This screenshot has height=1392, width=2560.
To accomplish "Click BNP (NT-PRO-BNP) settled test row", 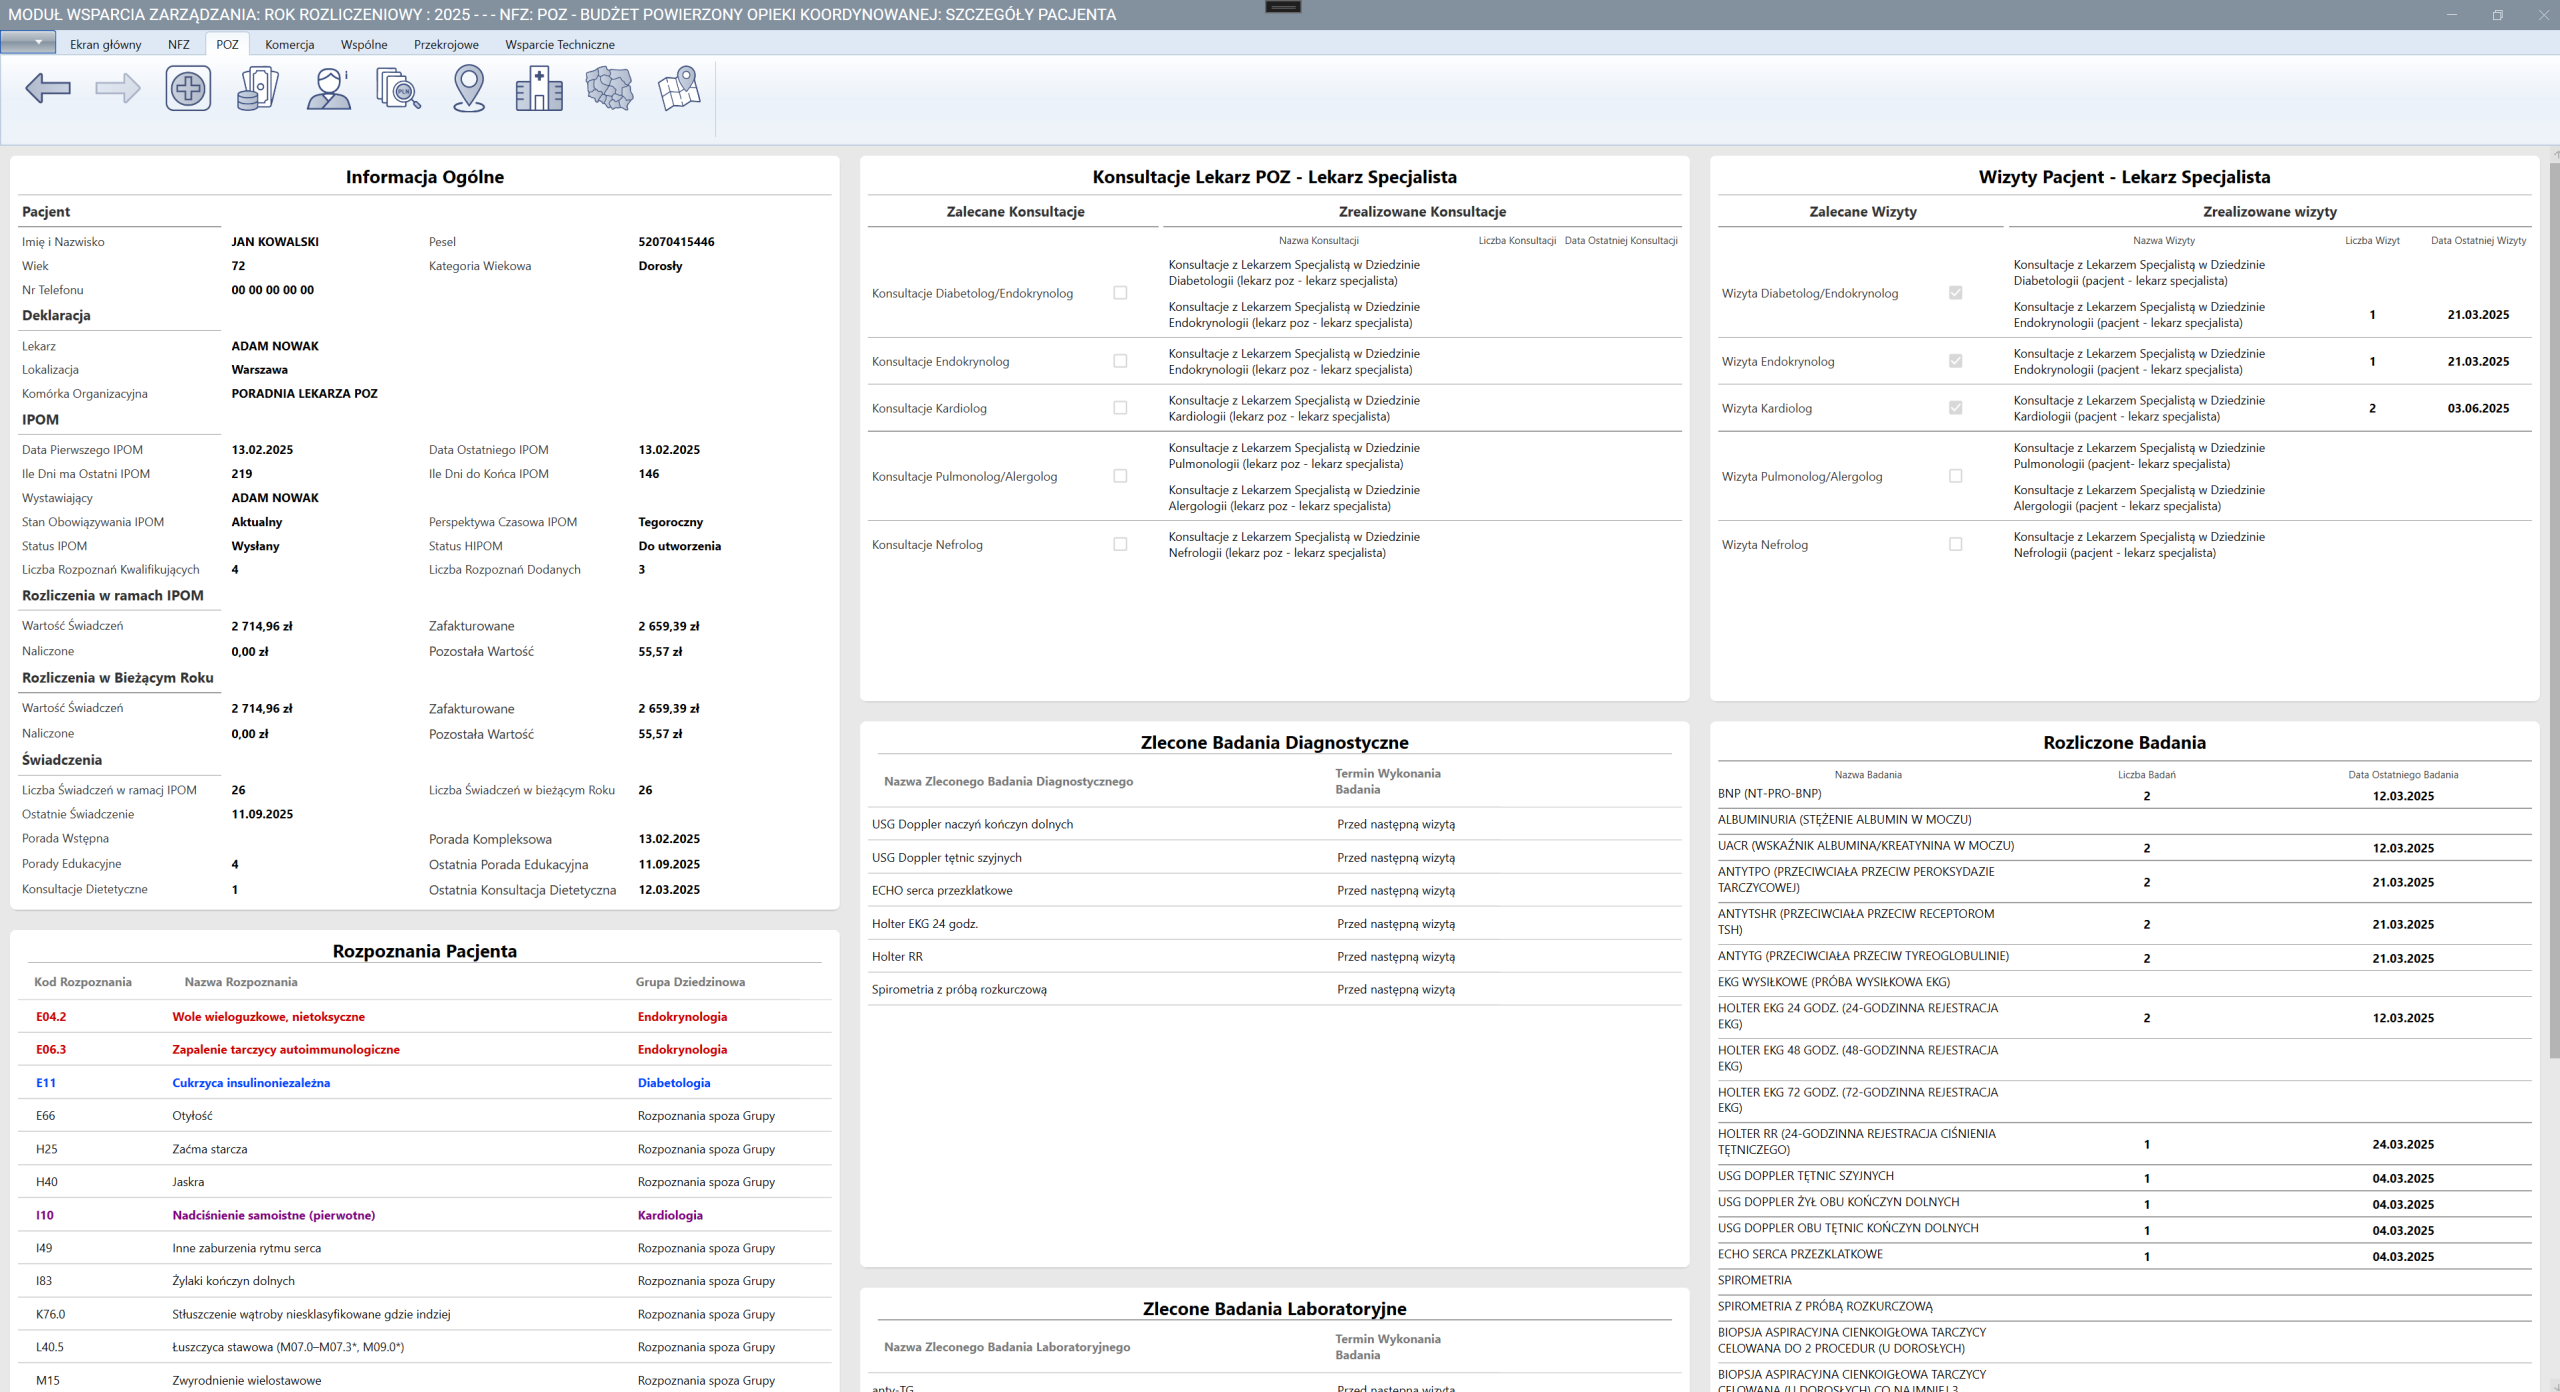I will point(2124,795).
